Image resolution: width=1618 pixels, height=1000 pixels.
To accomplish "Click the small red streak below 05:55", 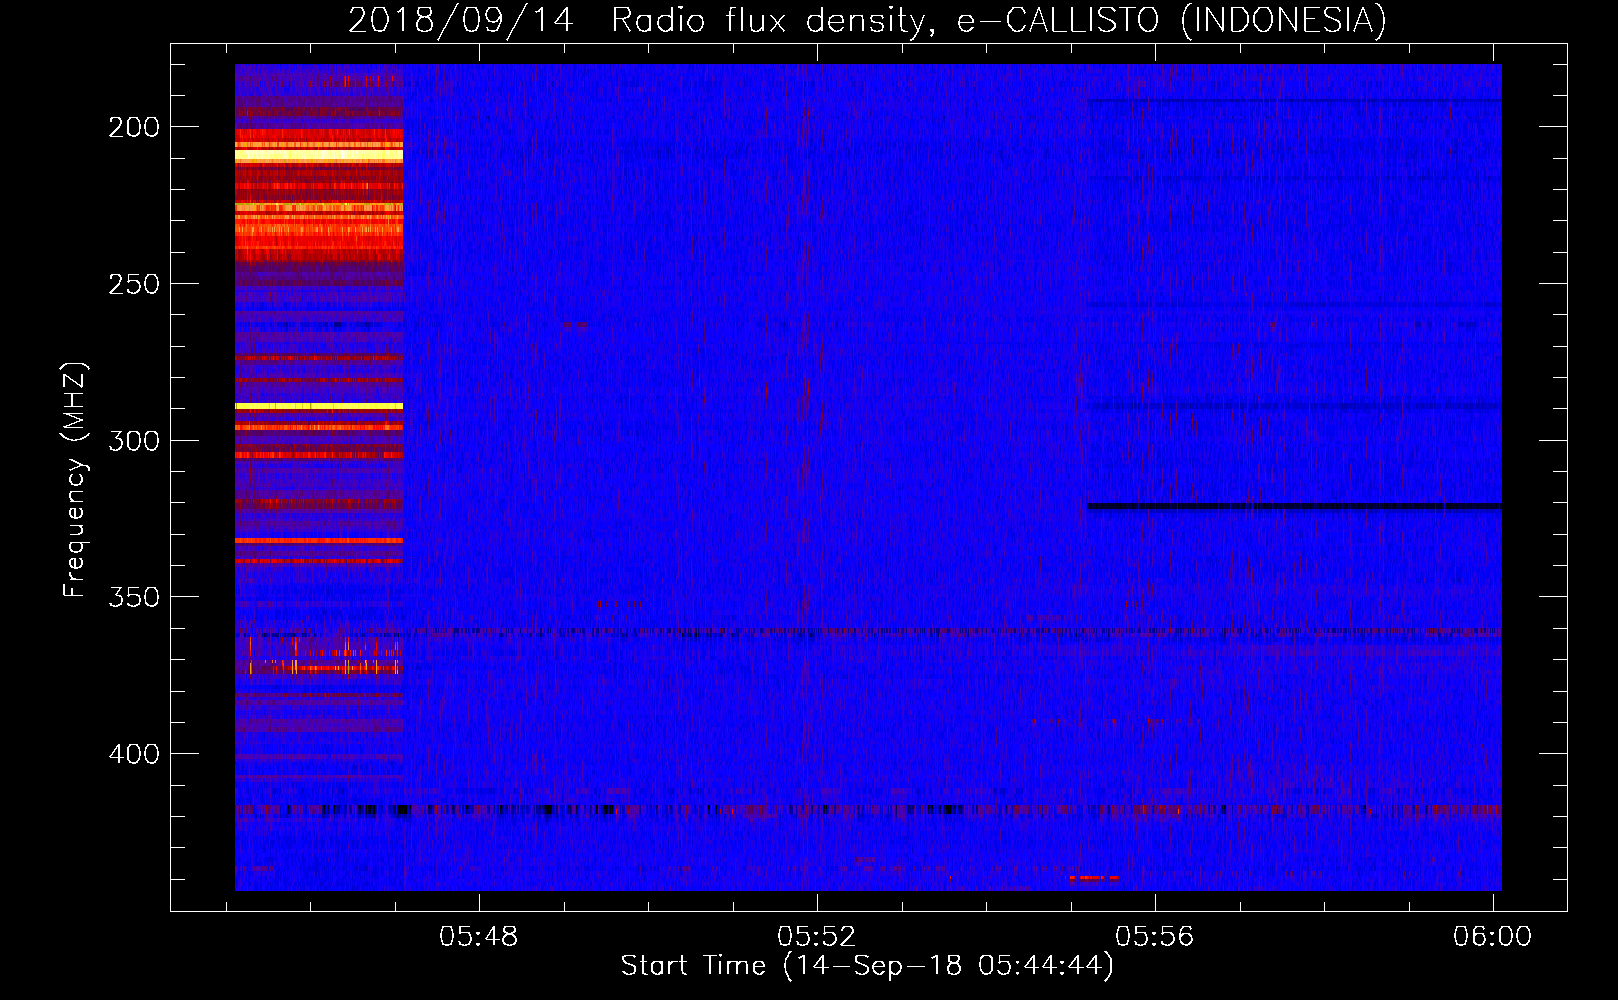I will [x=1094, y=878].
